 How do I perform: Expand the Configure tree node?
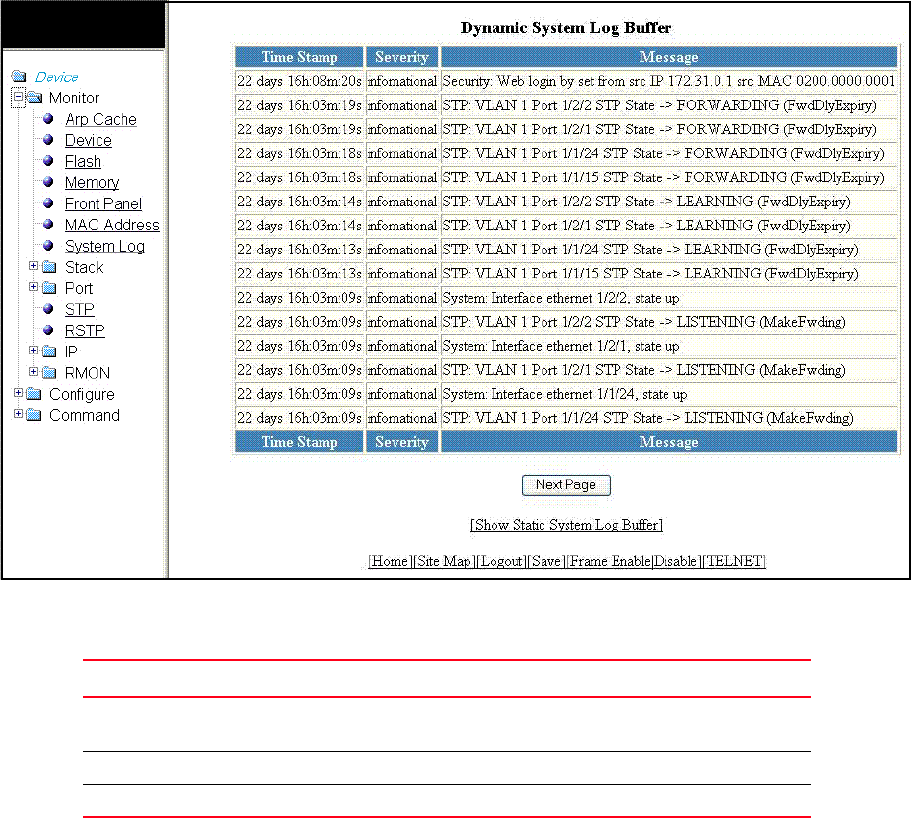[x=19, y=393]
